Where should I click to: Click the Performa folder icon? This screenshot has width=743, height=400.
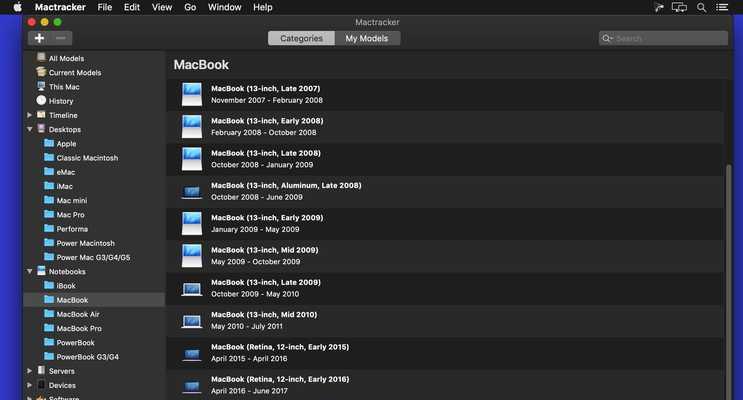coord(49,228)
